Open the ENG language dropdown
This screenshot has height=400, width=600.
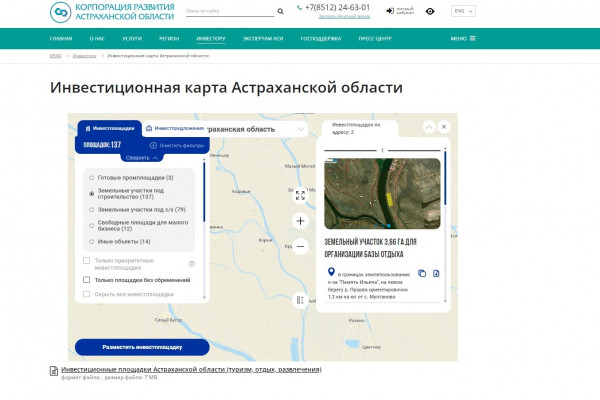point(463,11)
